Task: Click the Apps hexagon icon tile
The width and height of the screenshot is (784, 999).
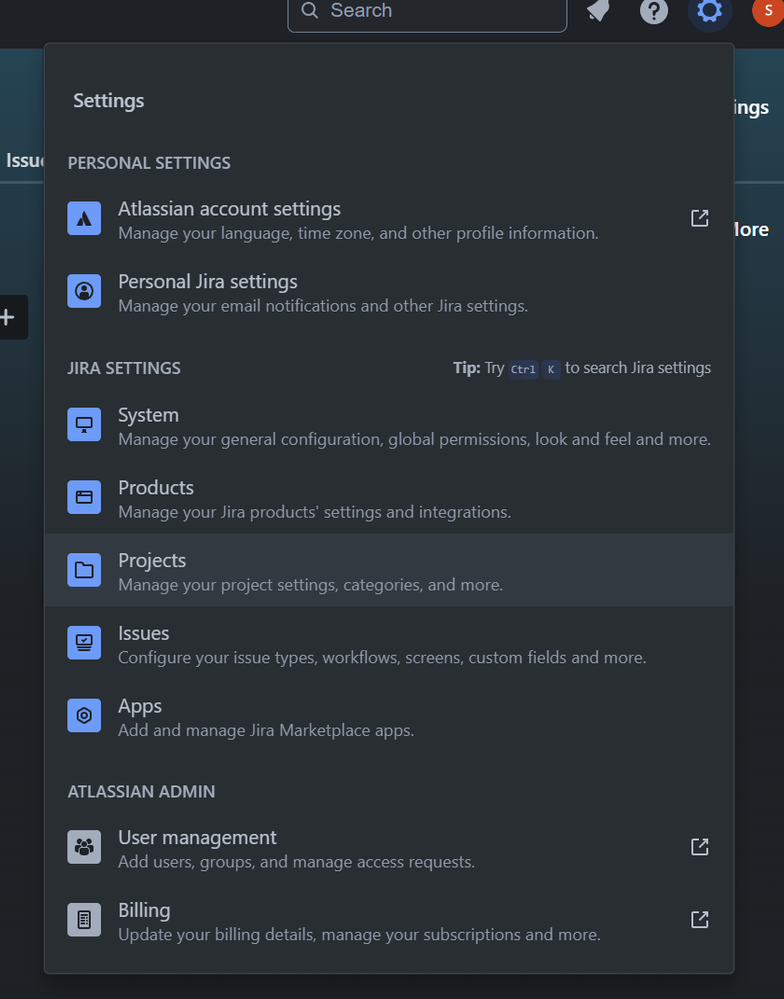Action: pos(84,715)
